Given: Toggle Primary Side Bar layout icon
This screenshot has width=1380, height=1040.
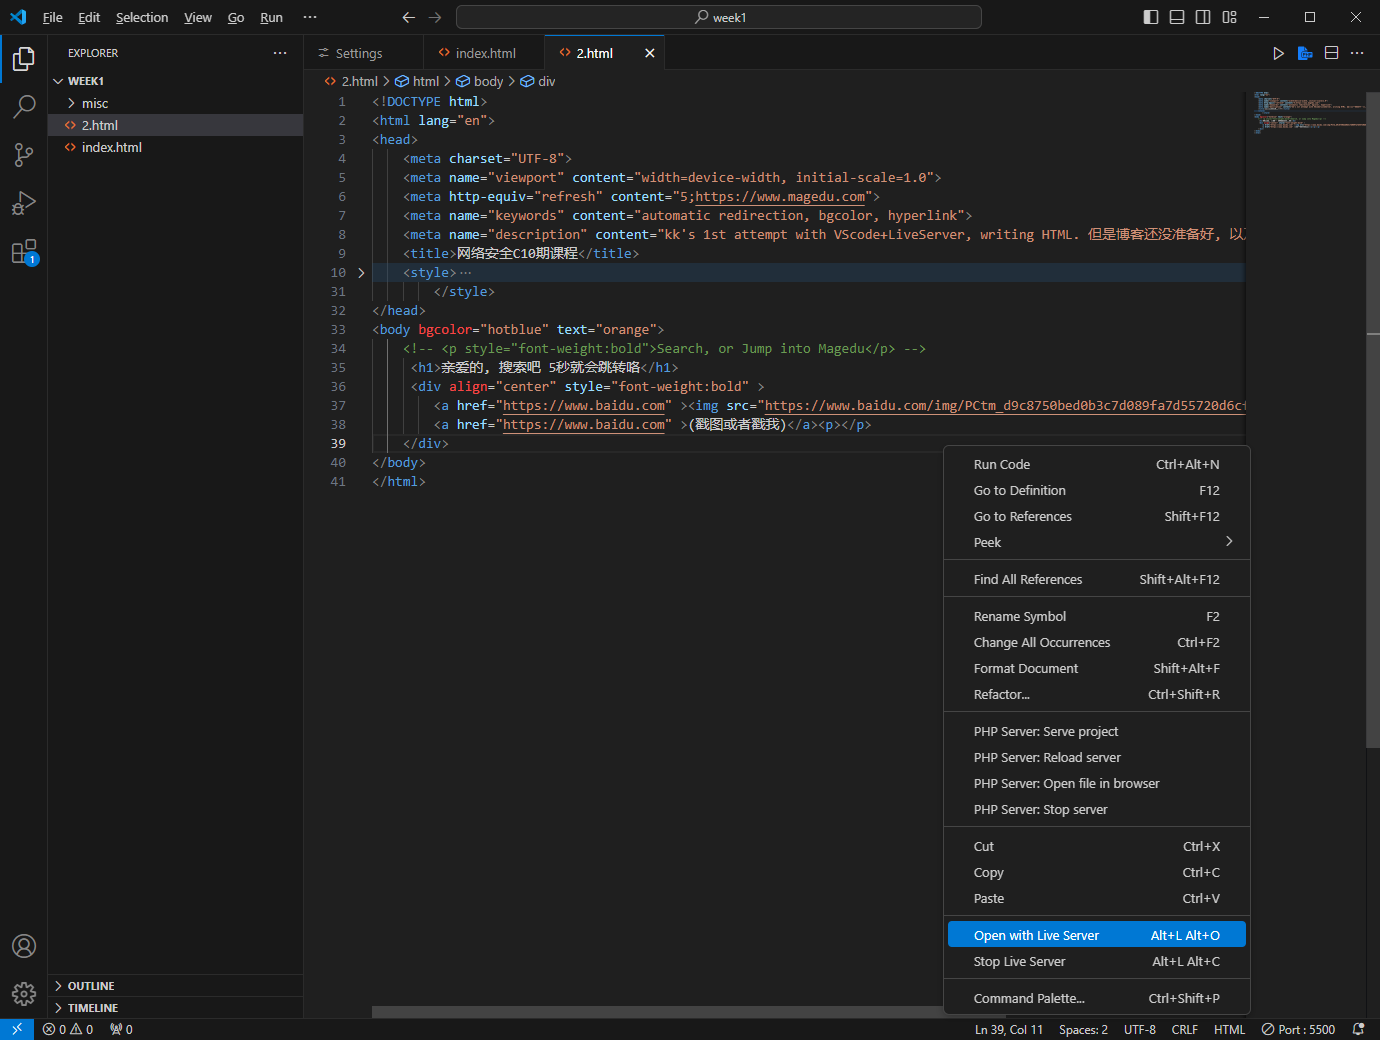Looking at the screenshot, I should point(1151,17).
